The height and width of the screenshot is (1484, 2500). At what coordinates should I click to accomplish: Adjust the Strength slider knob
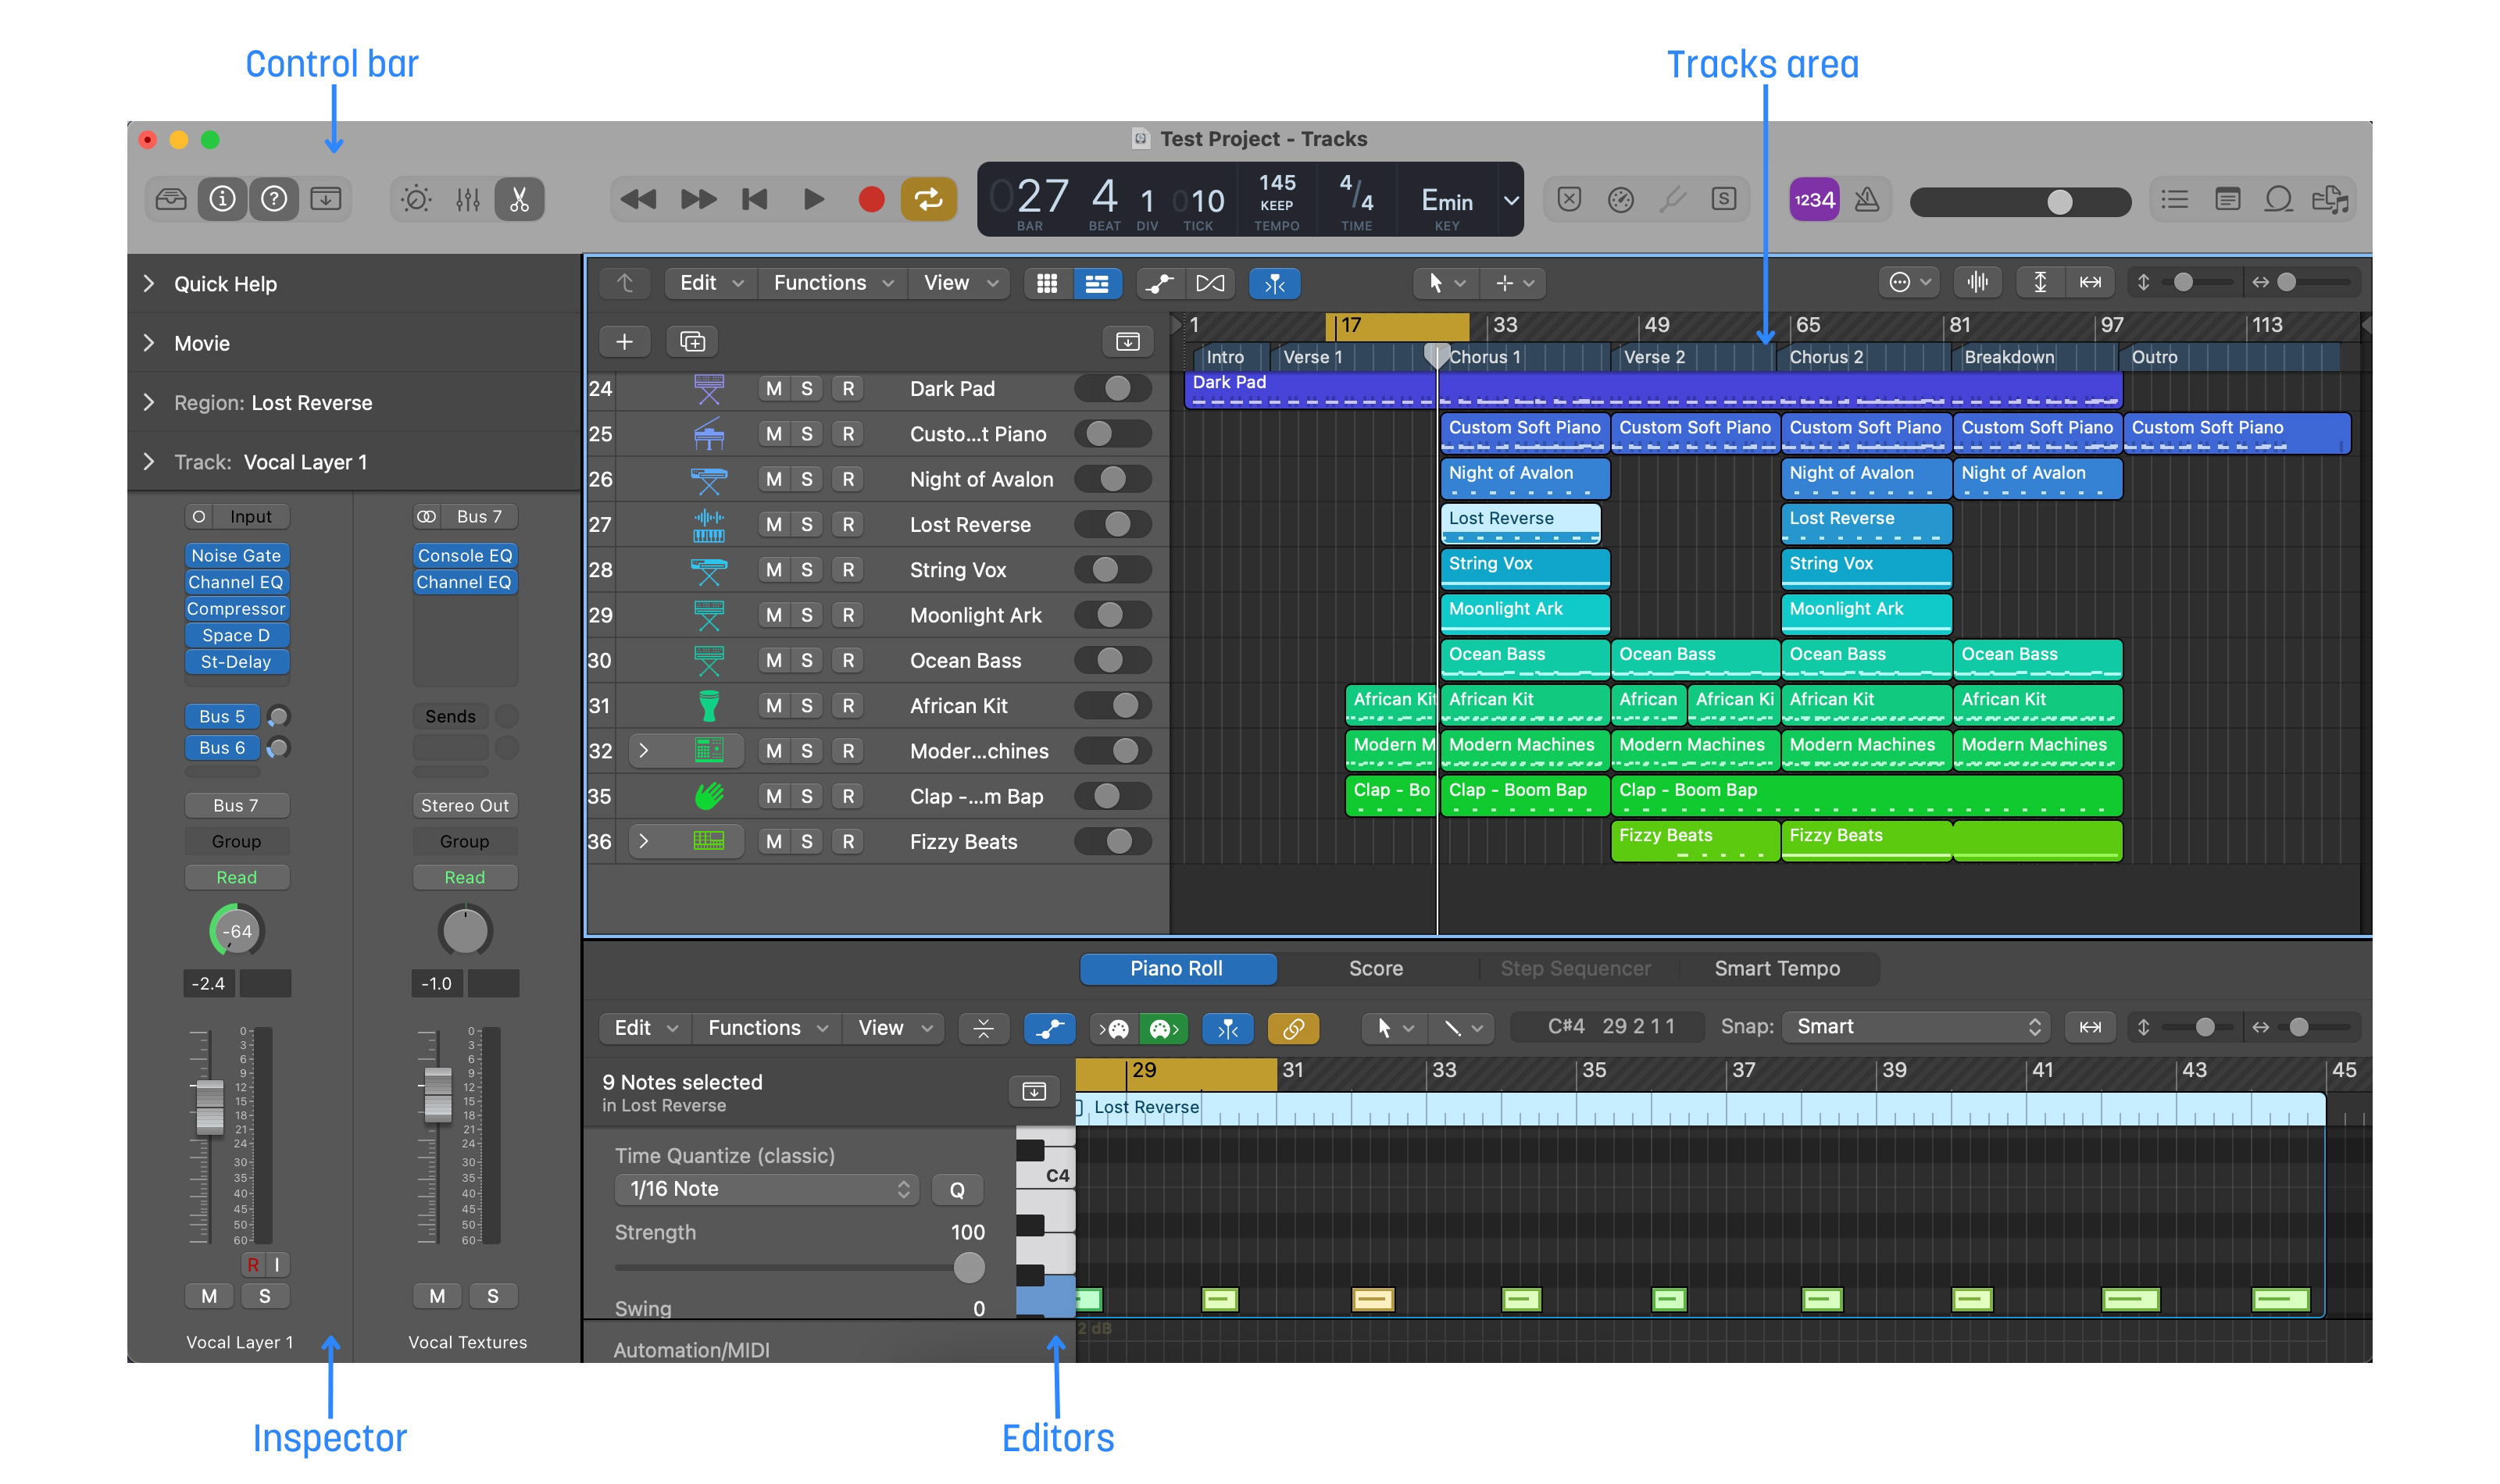click(x=968, y=1268)
